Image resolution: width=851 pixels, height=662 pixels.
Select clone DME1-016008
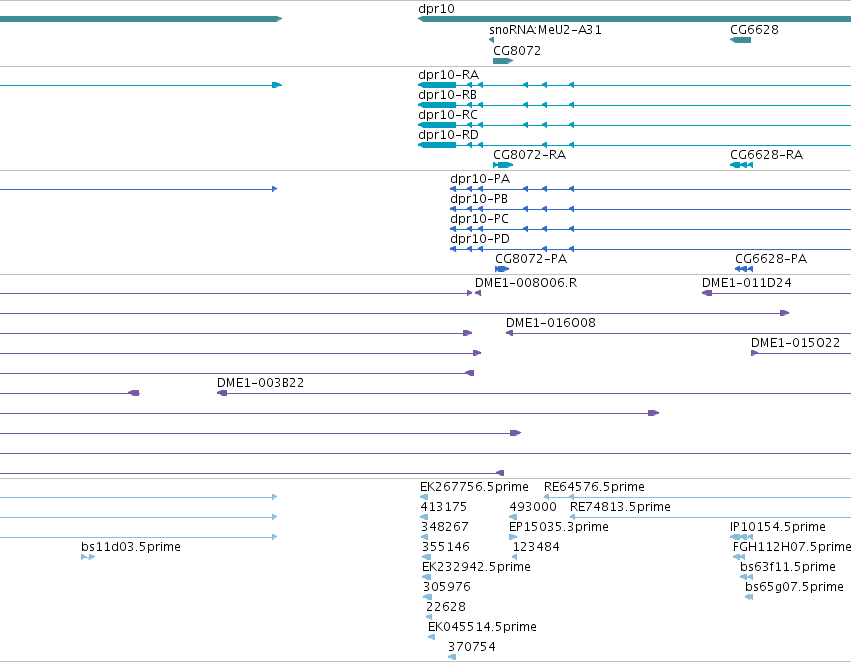(x=550, y=323)
